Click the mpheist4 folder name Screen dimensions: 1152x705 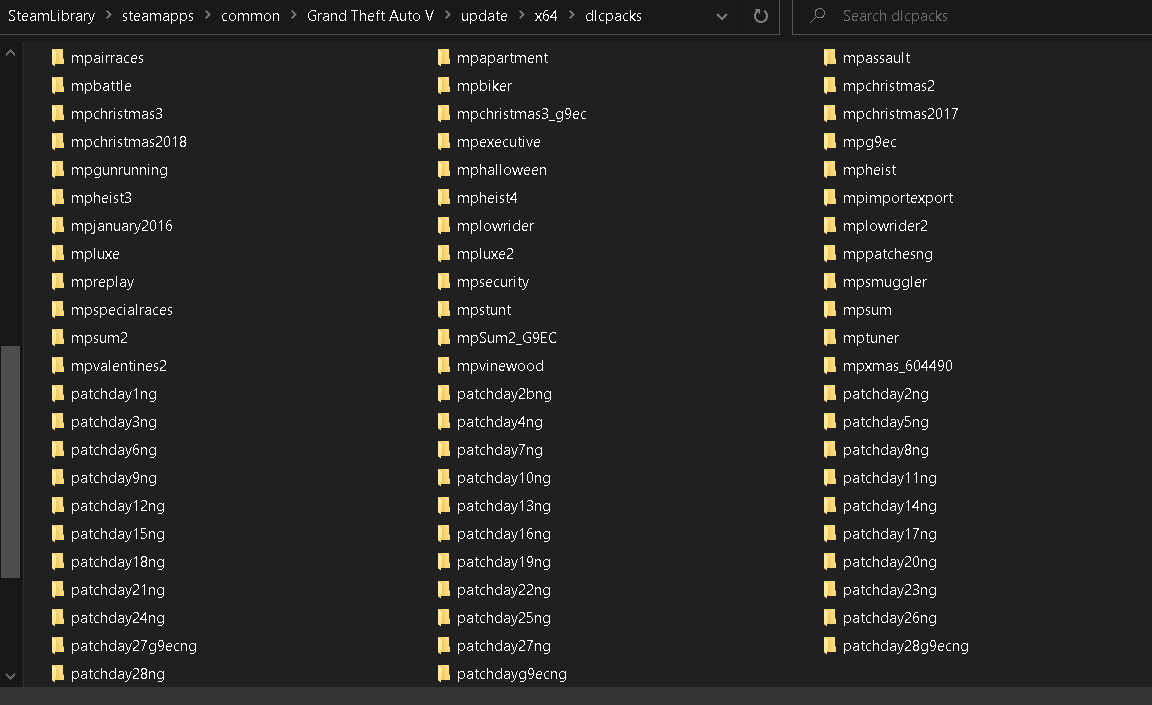[487, 198]
